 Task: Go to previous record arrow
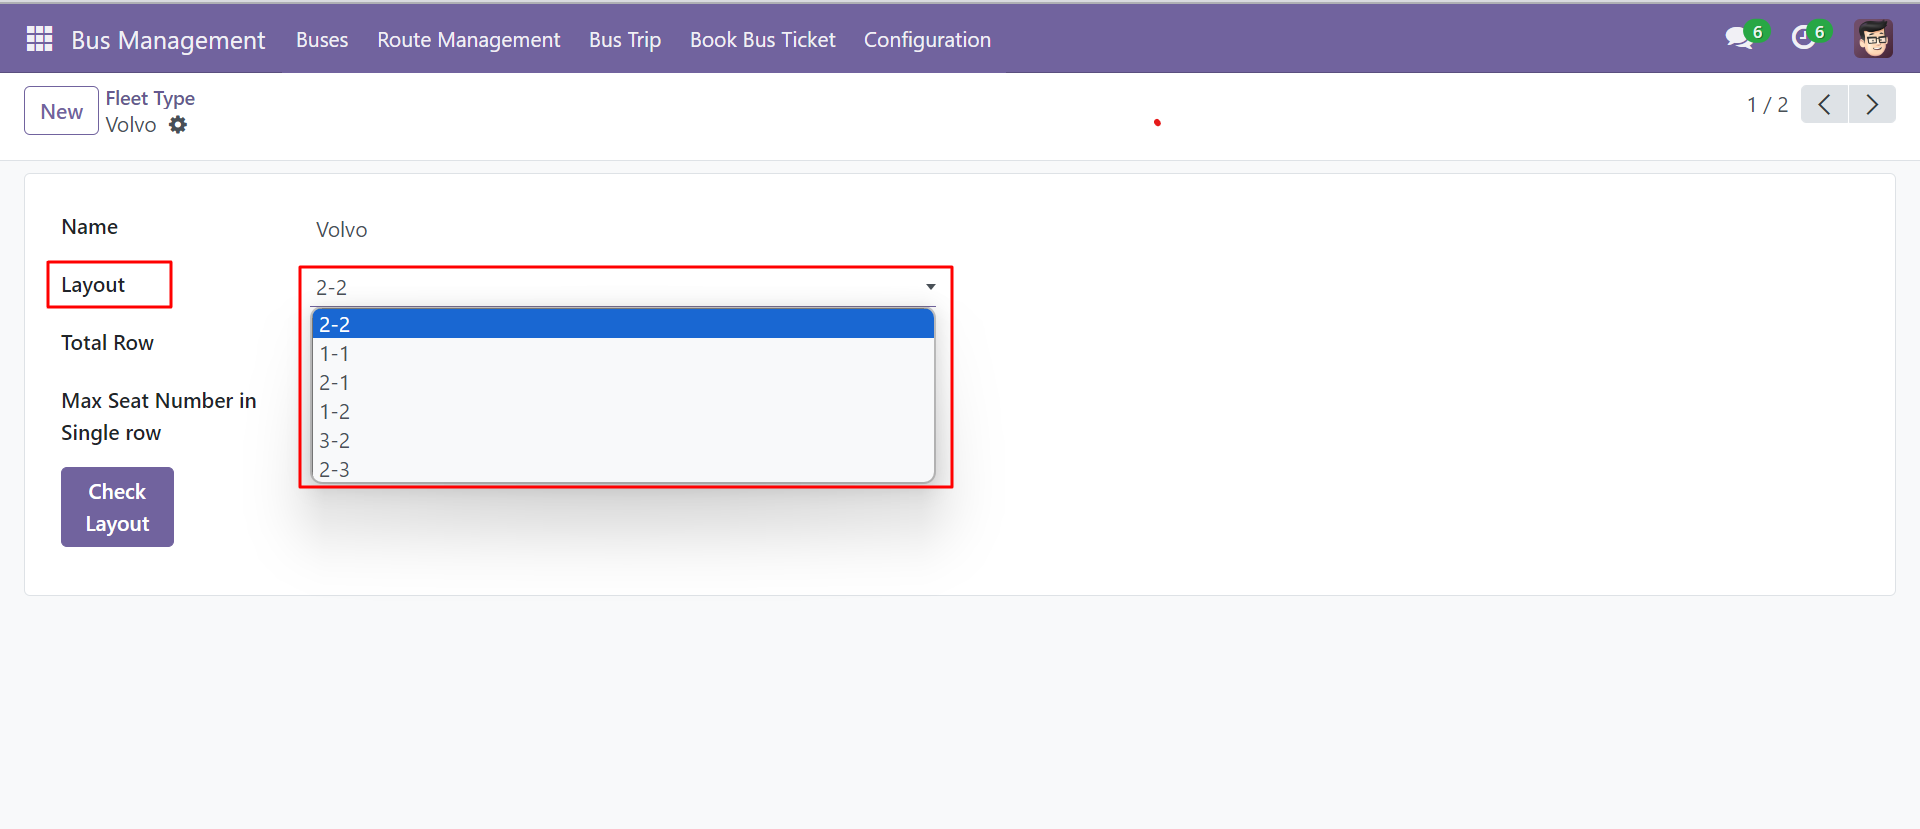pos(1824,104)
